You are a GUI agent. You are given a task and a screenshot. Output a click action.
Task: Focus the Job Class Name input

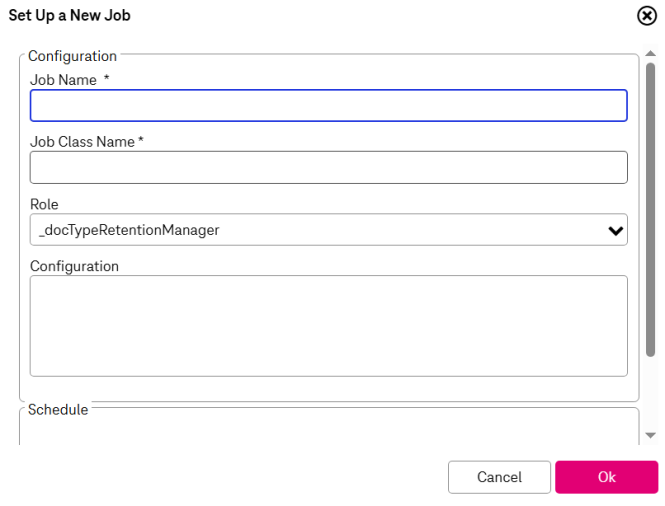328,168
